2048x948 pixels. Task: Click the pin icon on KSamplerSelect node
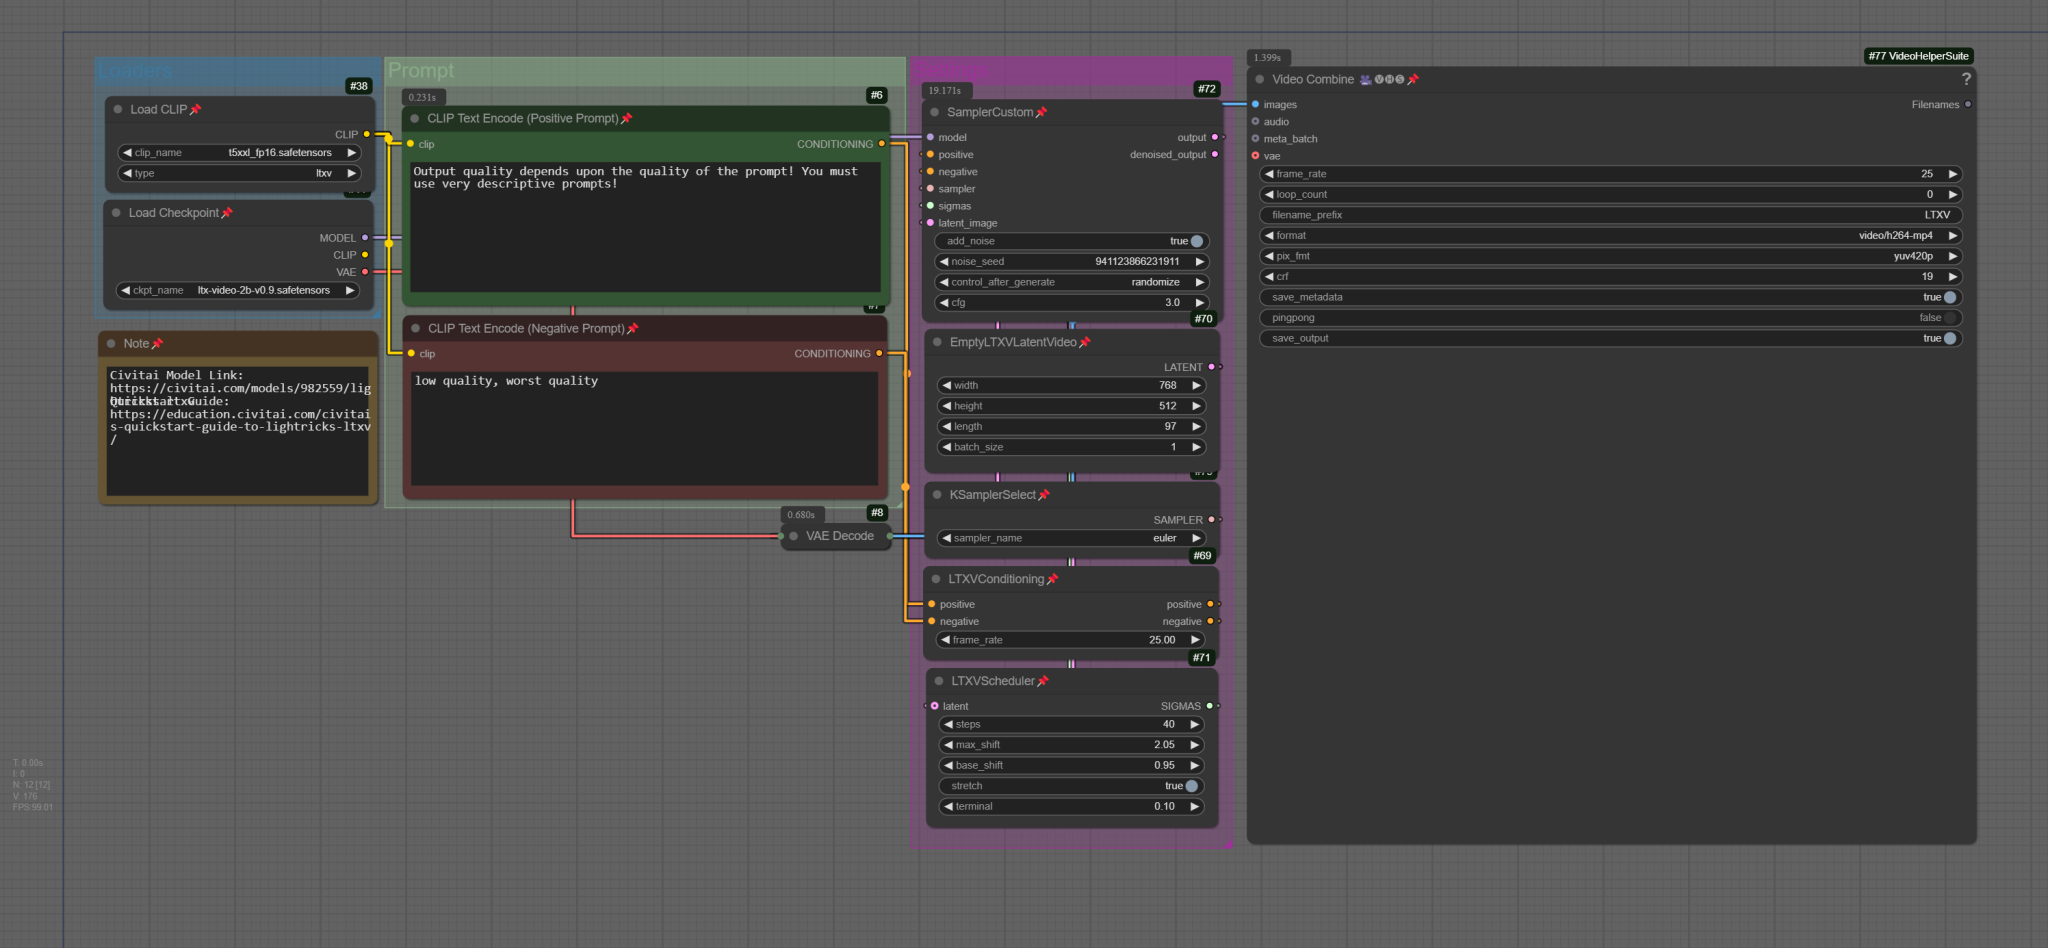(1044, 496)
